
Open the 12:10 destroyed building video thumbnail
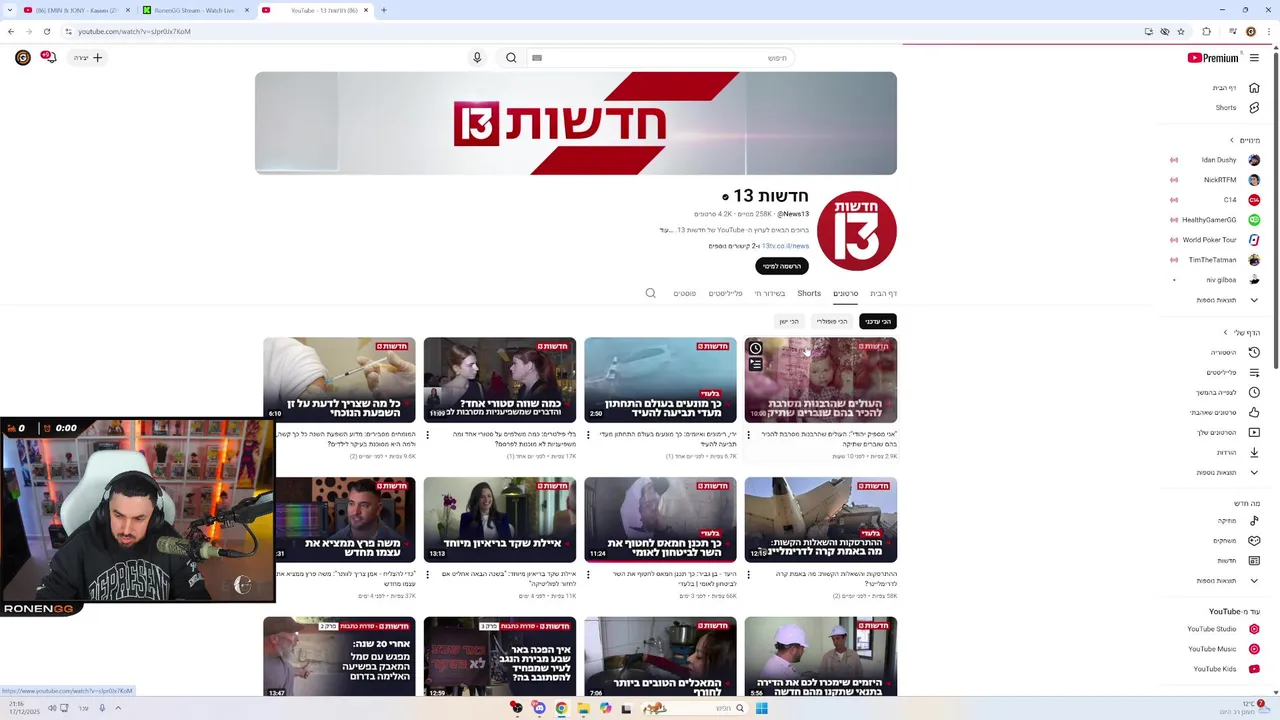click(x=820, y=518)
